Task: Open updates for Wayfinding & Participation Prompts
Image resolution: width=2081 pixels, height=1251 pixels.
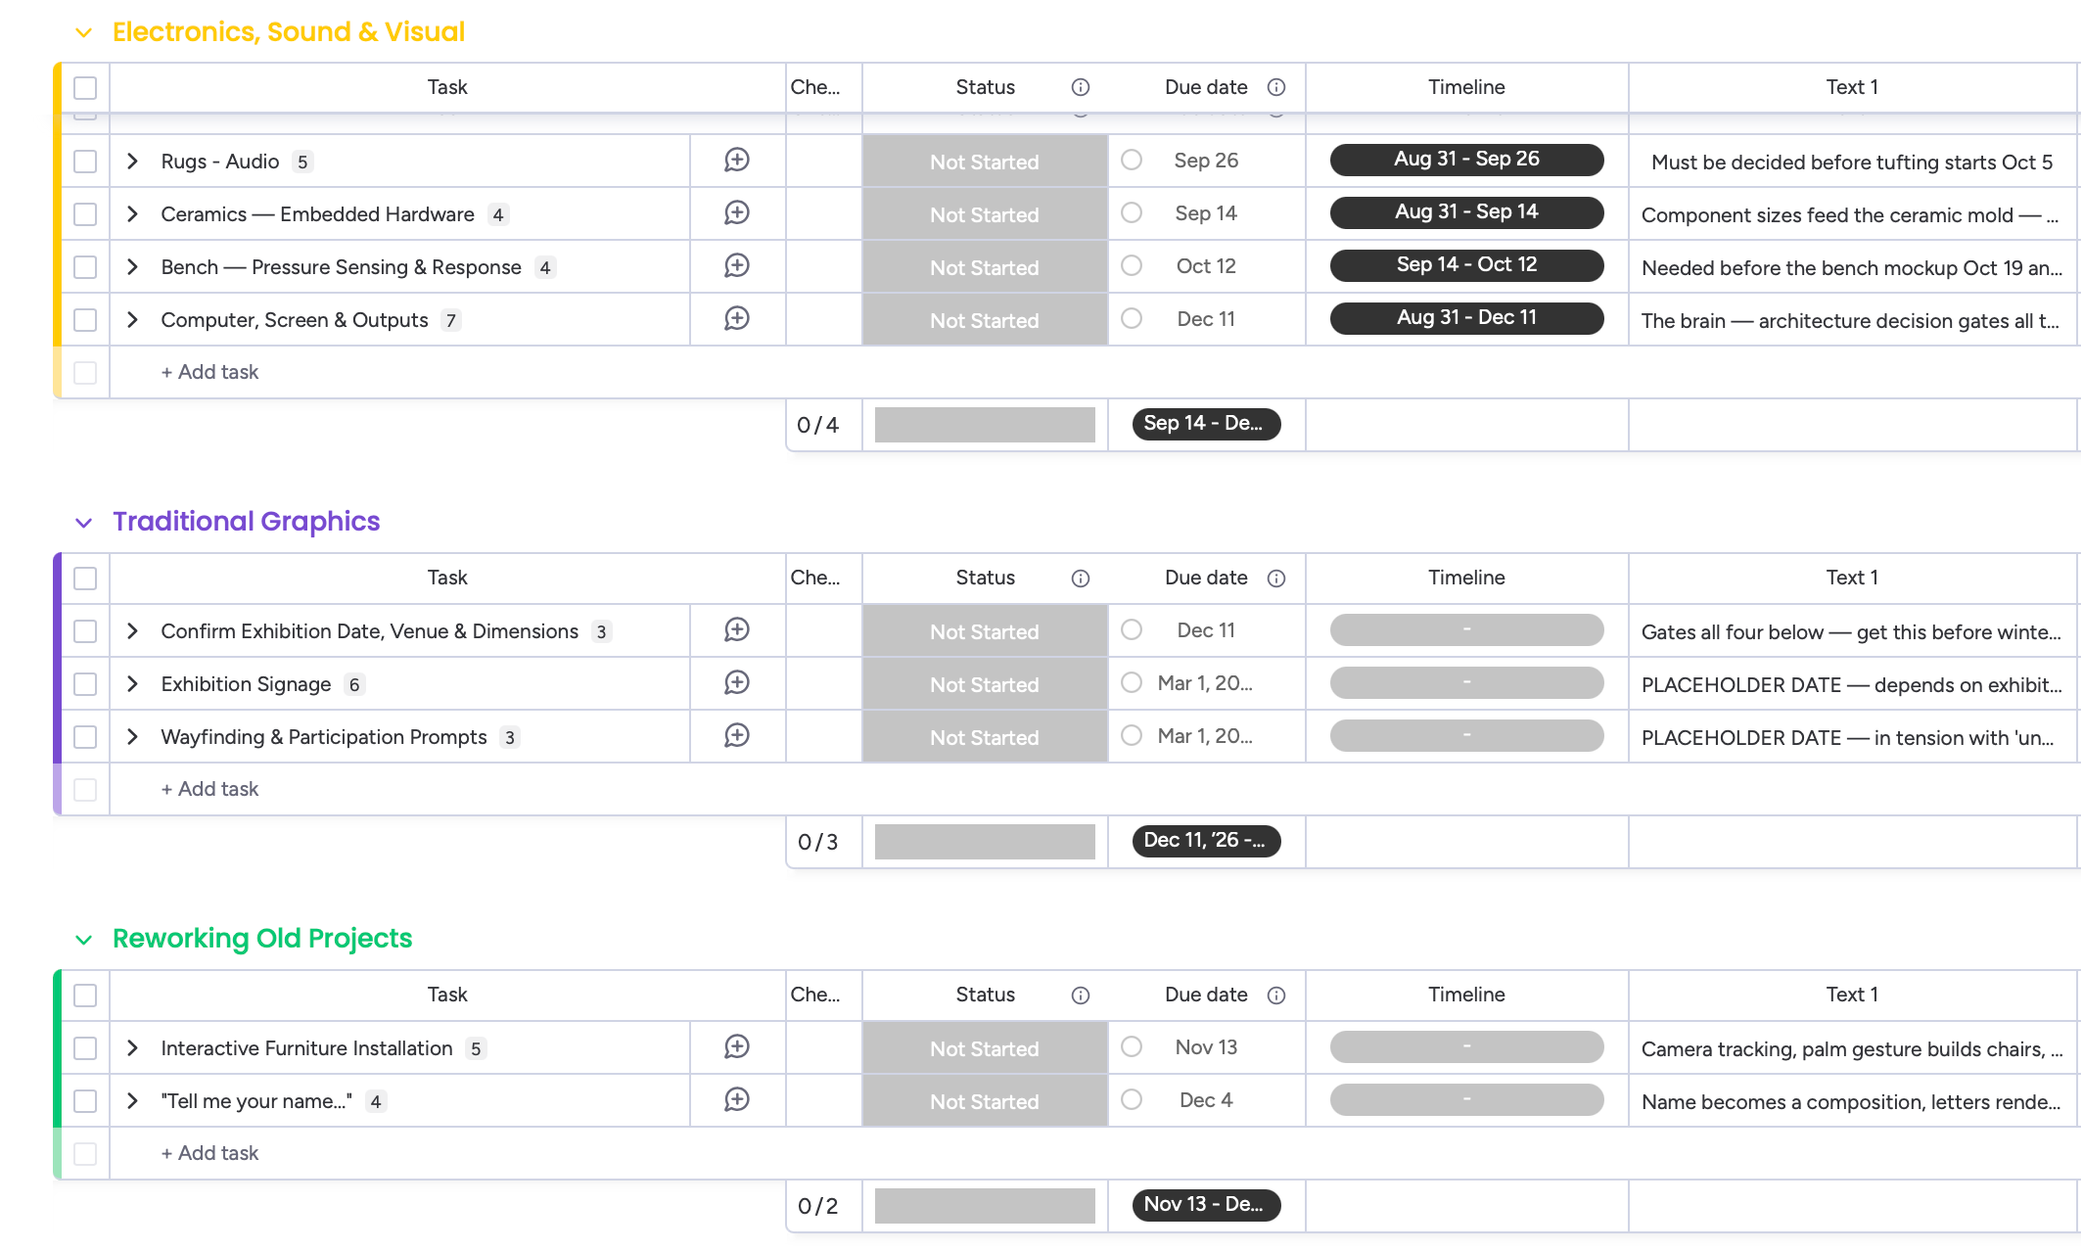Action: point(737,736)
